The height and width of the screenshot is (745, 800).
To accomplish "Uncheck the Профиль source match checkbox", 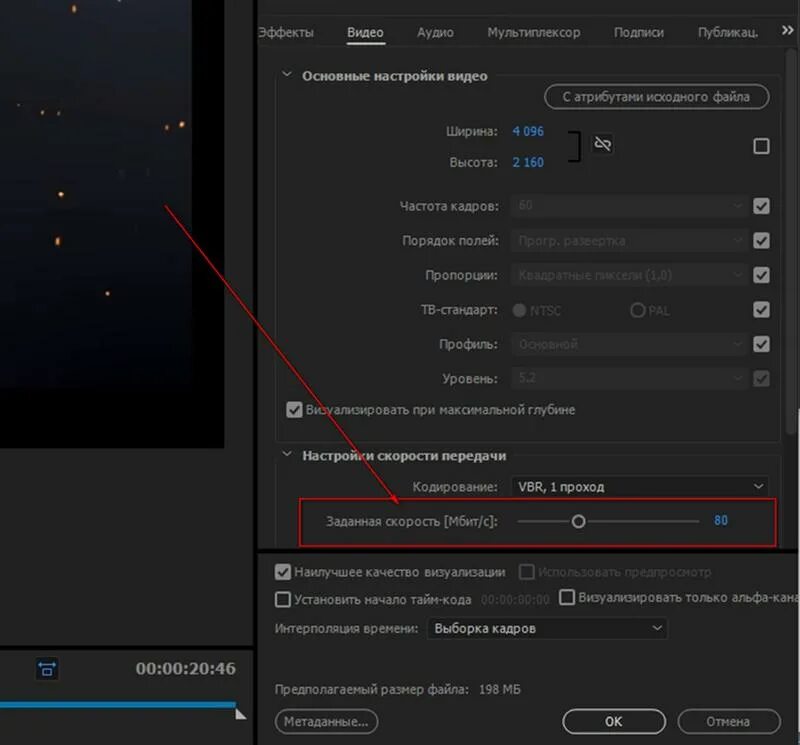I will click(761, 344).
